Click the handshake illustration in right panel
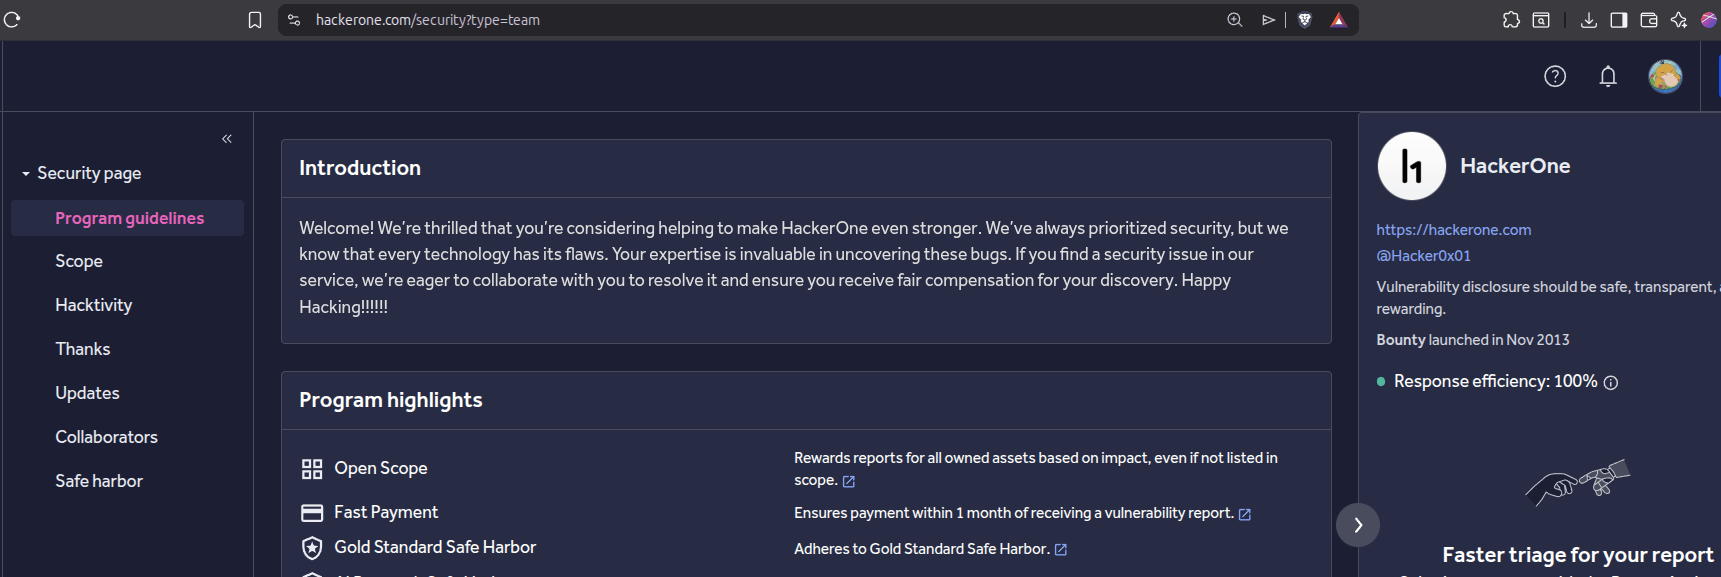1721x577 pixels. pos(1577,482)
